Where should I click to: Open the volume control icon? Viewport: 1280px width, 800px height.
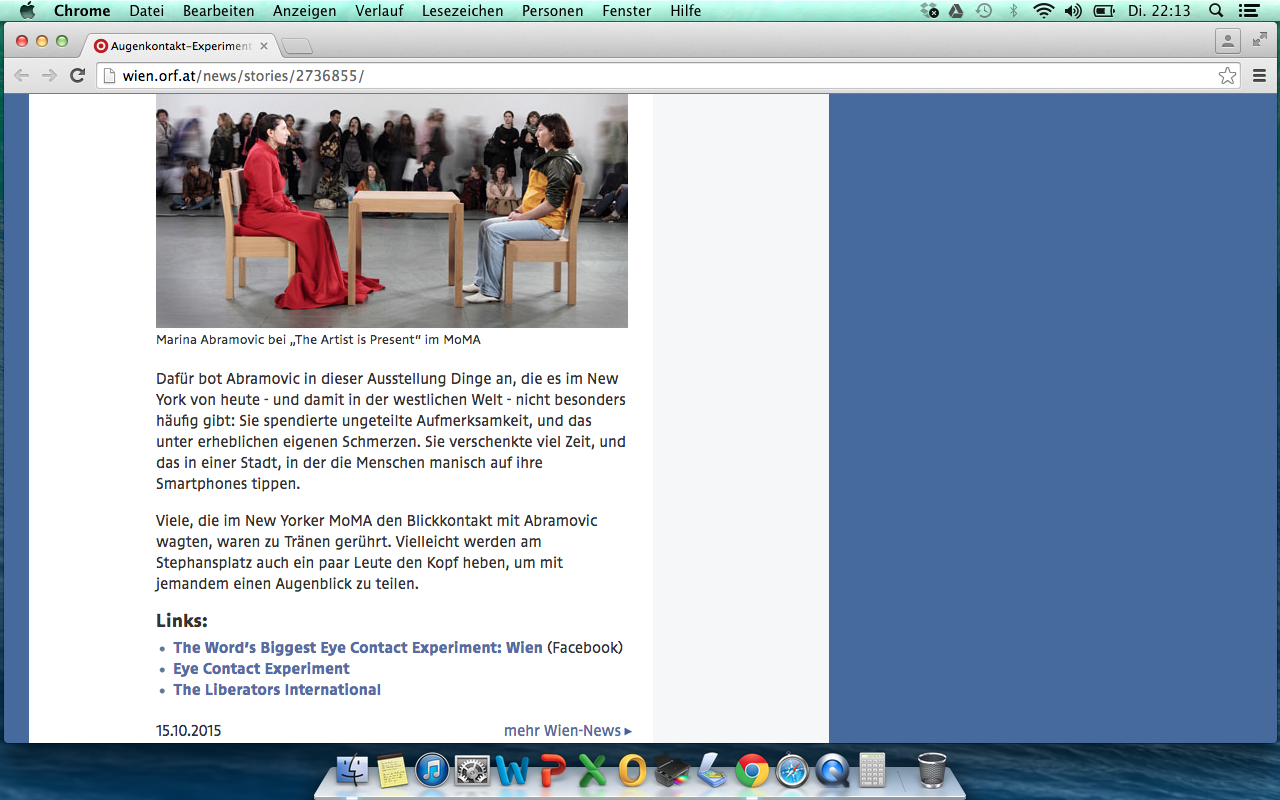pos(1073,11)
